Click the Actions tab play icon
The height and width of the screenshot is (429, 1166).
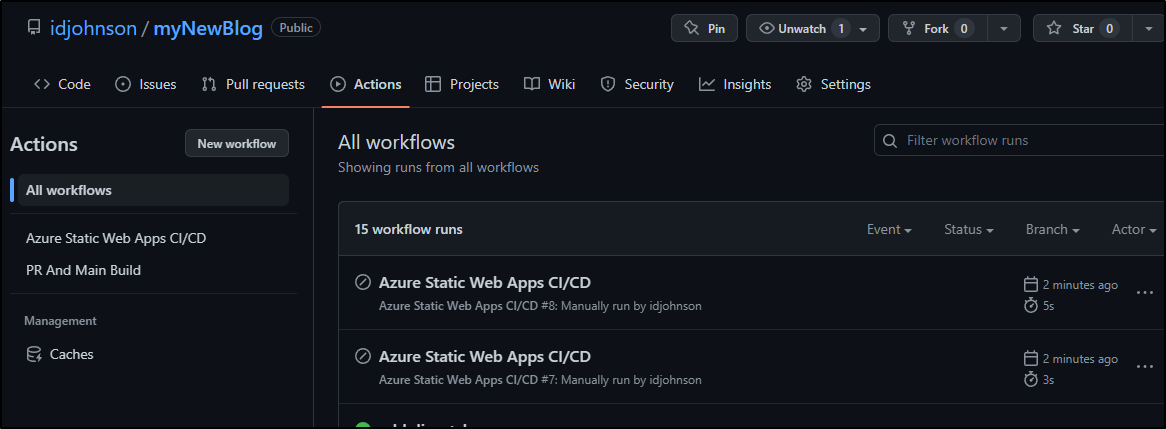point(338,84)
